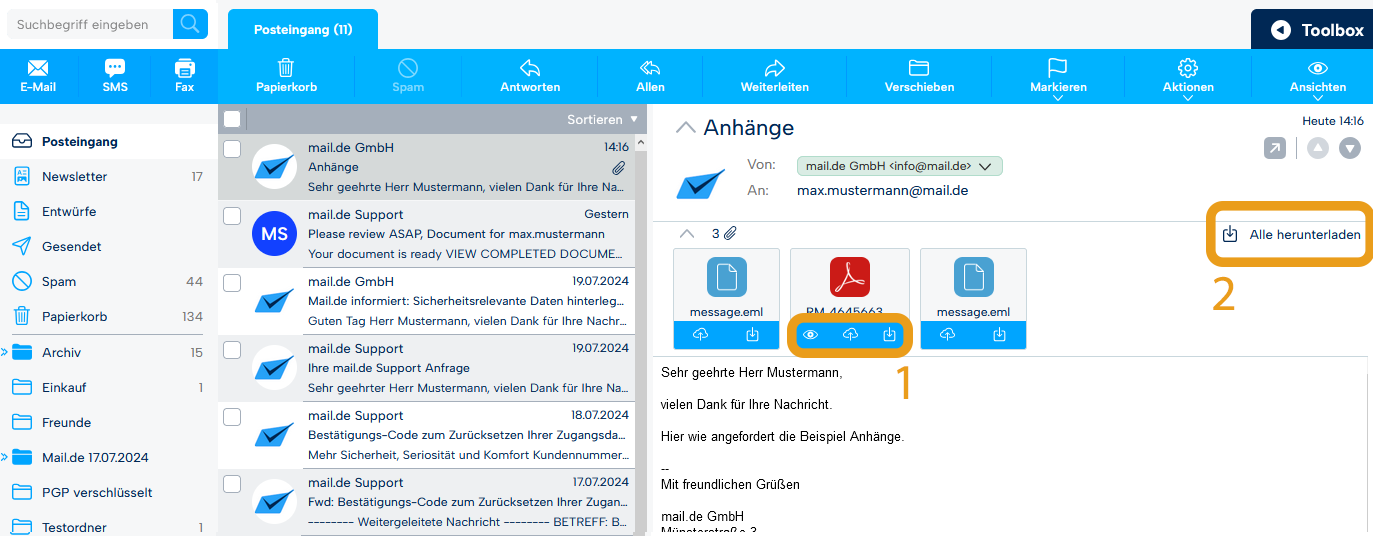
Task: Tick checkbox for the Anhänge email
Action: 232,149
